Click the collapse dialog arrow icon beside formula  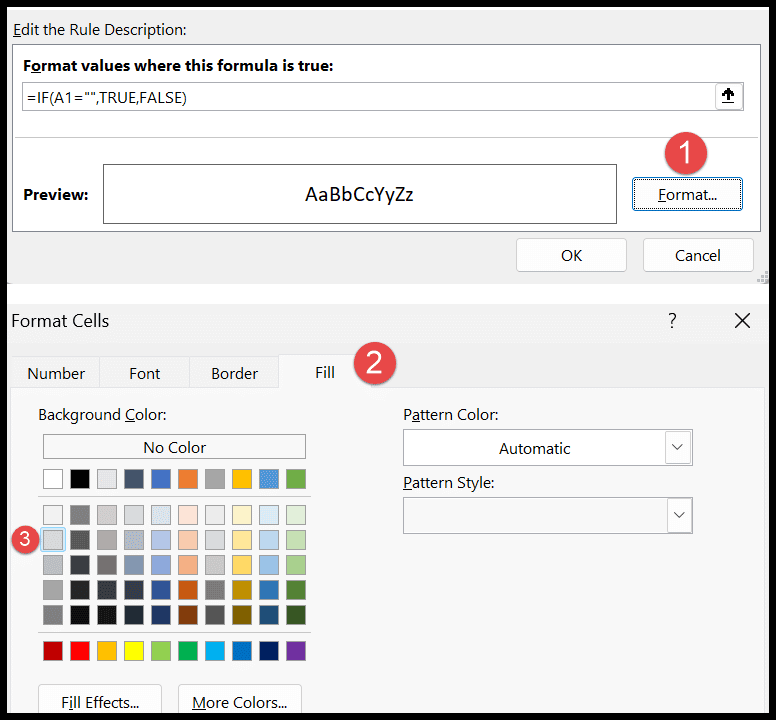tap(728, 96)
